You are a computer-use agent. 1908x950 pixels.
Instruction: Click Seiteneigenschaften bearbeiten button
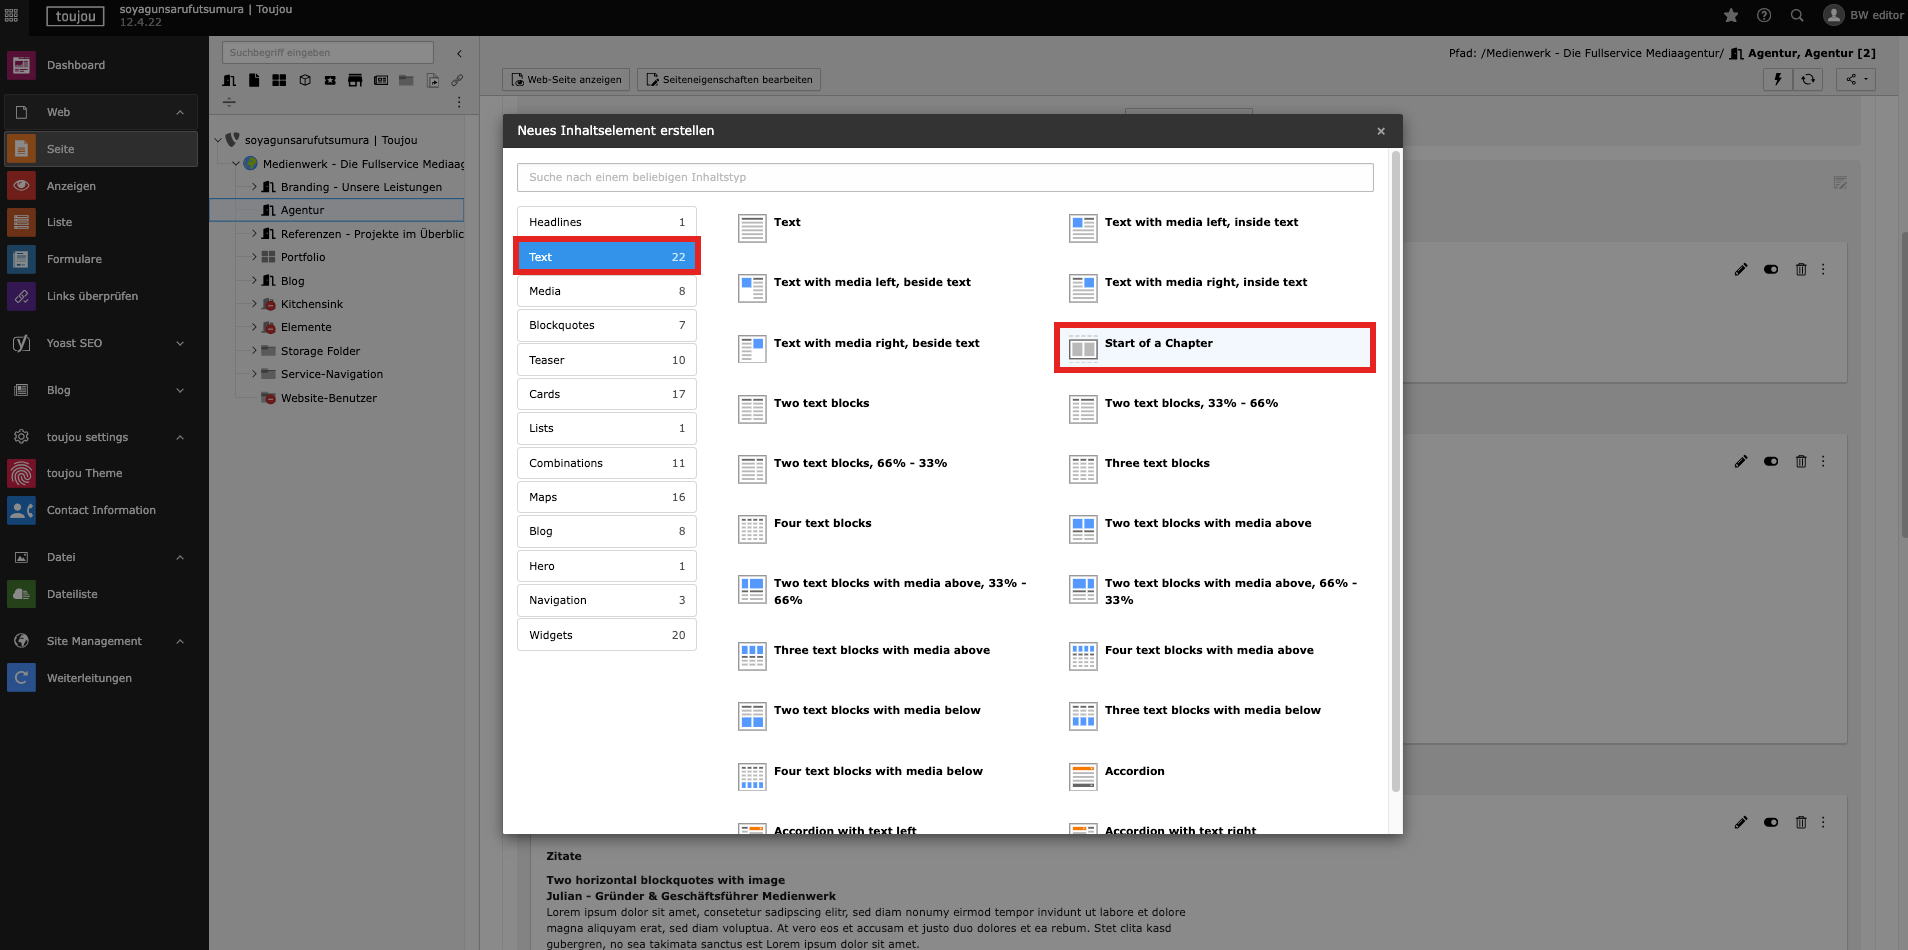(x=729, y=80)
